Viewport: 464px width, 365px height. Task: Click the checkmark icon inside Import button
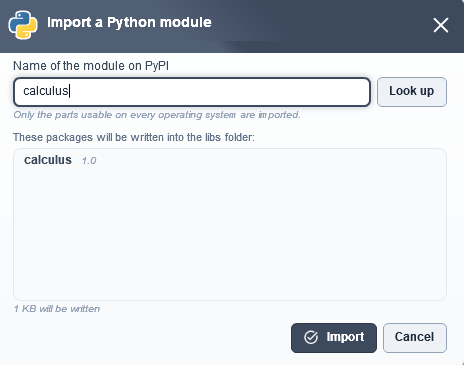[x=311, y=337]
